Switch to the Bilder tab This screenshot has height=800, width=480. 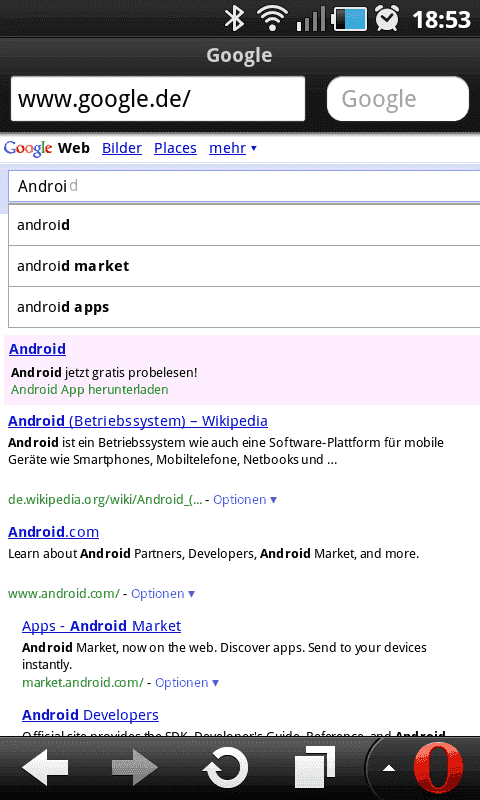click(x=122, y=148)
